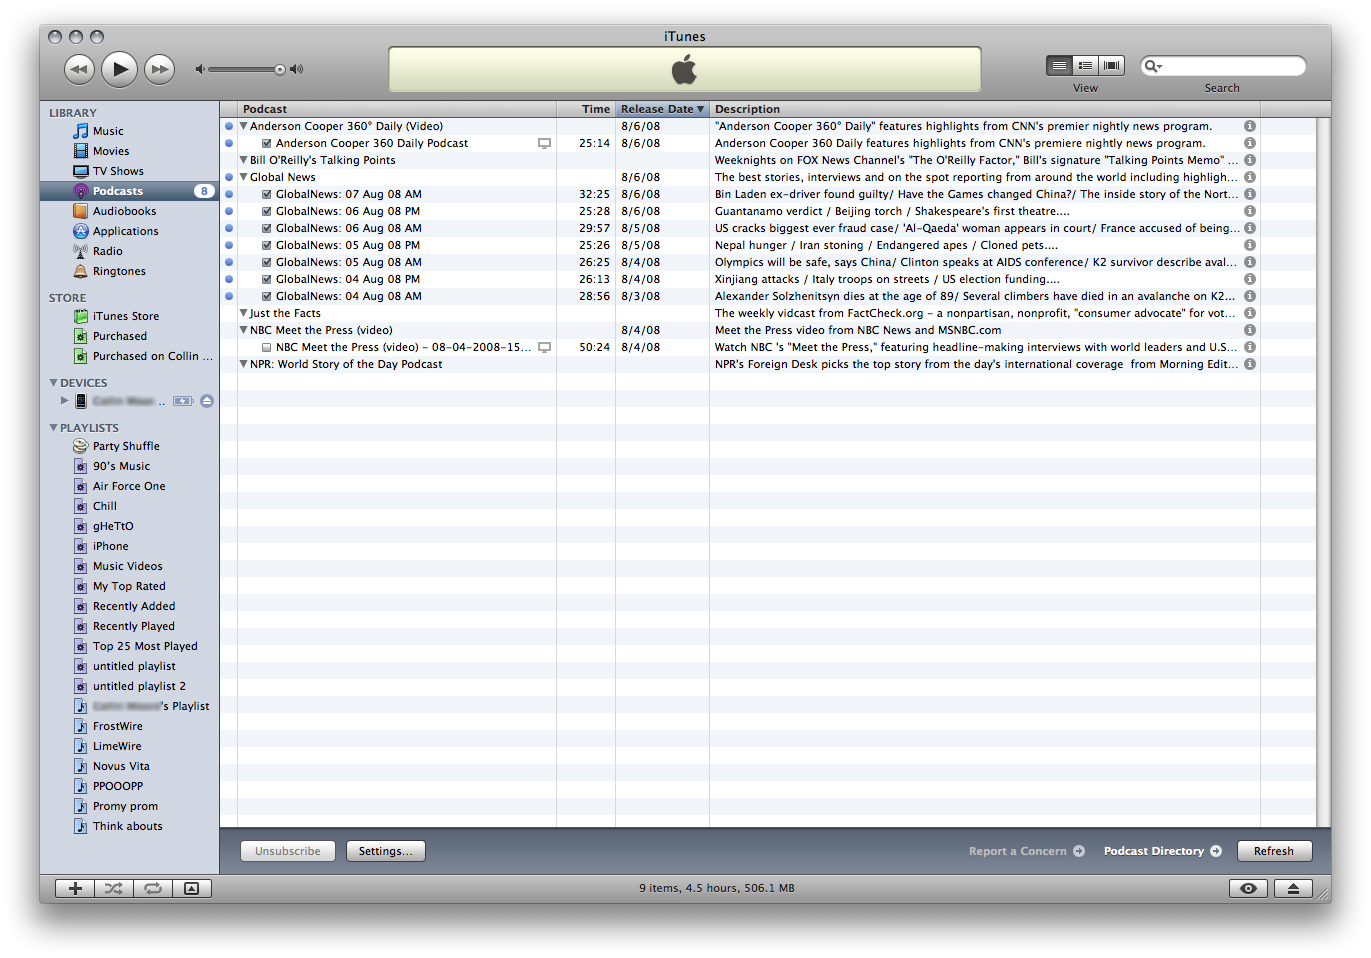Collapse the Global News podcast group
This screenshot has height=958, width=1371.
tap(243, 177)
